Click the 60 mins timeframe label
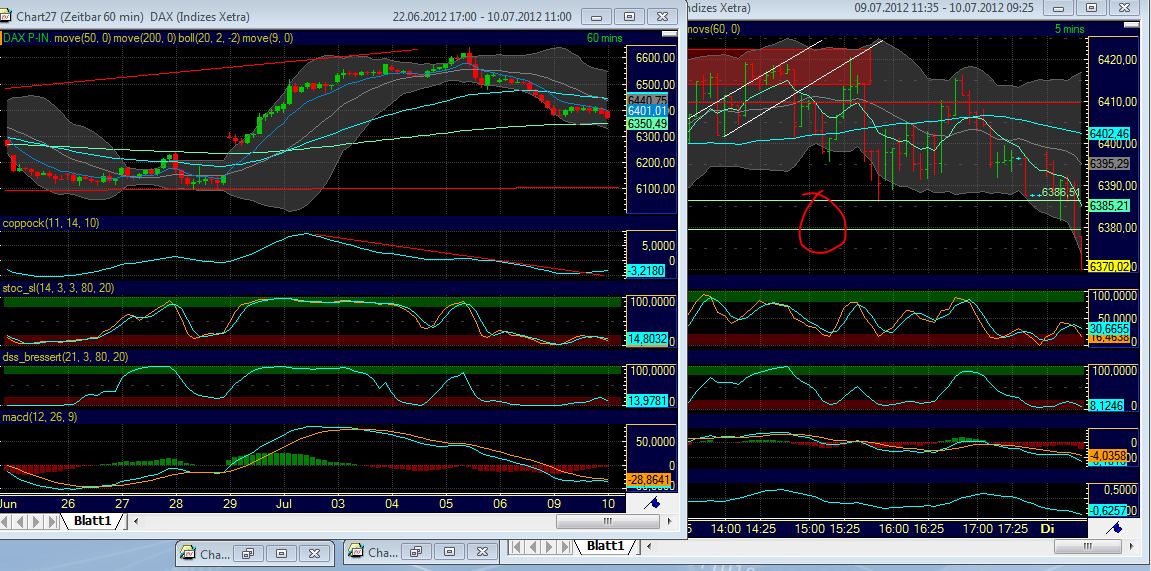 click(x=604, y=37)
